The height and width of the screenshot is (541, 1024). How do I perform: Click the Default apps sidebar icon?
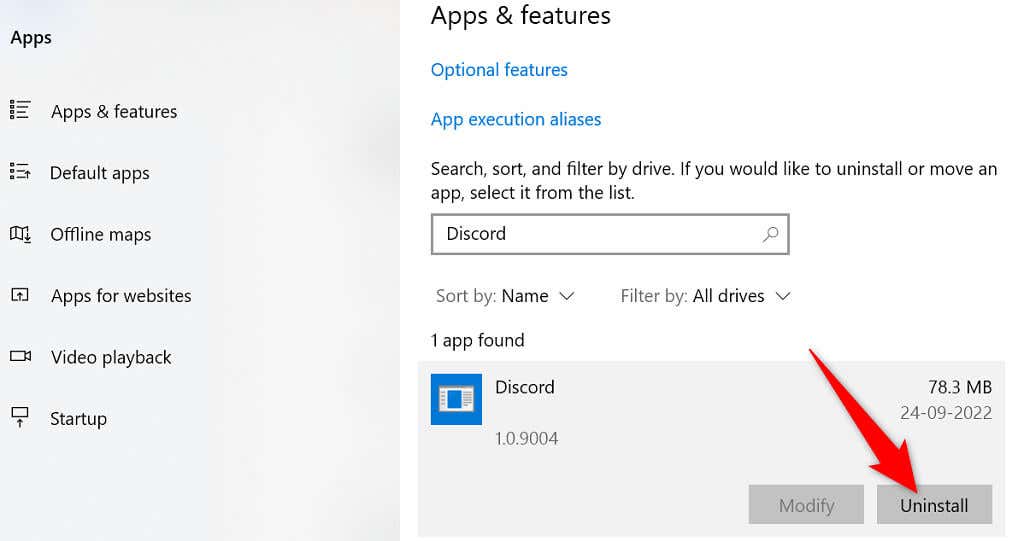(20, 172)
